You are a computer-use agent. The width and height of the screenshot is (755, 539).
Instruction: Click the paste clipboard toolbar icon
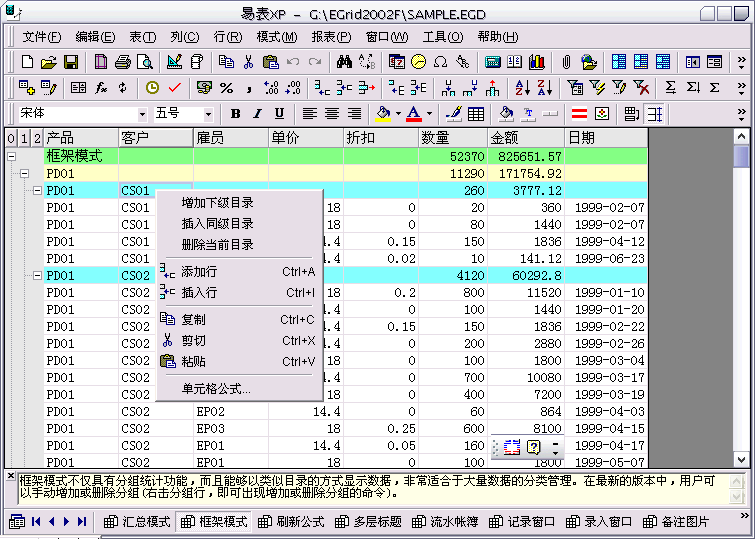pyautogui.click(x=271, y=62)
